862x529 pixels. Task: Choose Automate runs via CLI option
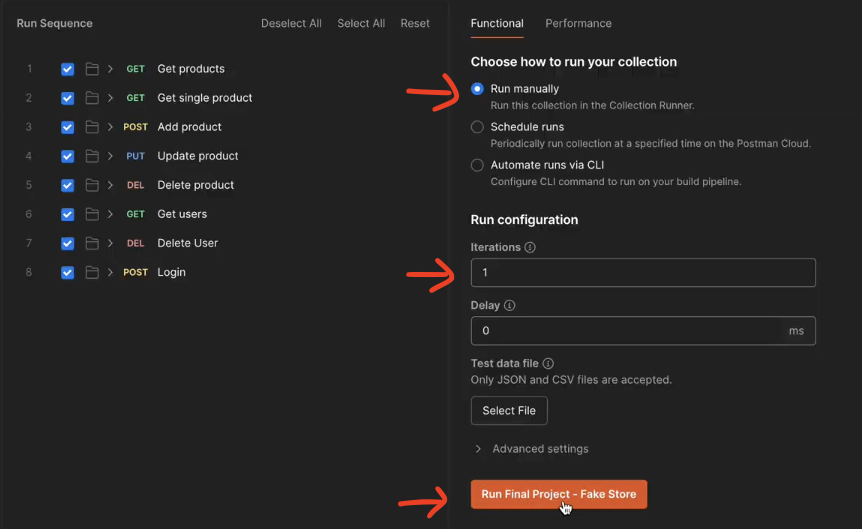click(477, 165)
